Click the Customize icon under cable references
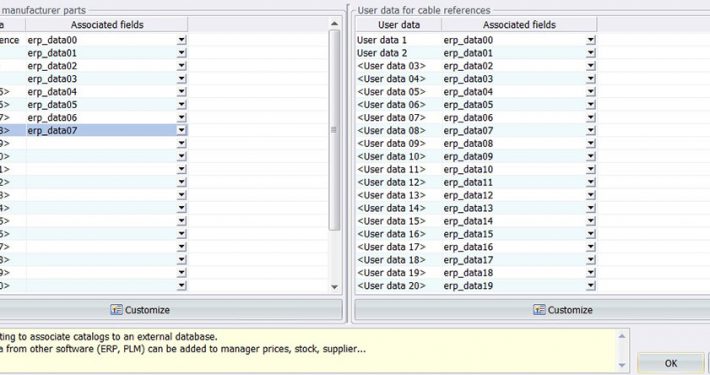710x375 pixels. point(539,310)
